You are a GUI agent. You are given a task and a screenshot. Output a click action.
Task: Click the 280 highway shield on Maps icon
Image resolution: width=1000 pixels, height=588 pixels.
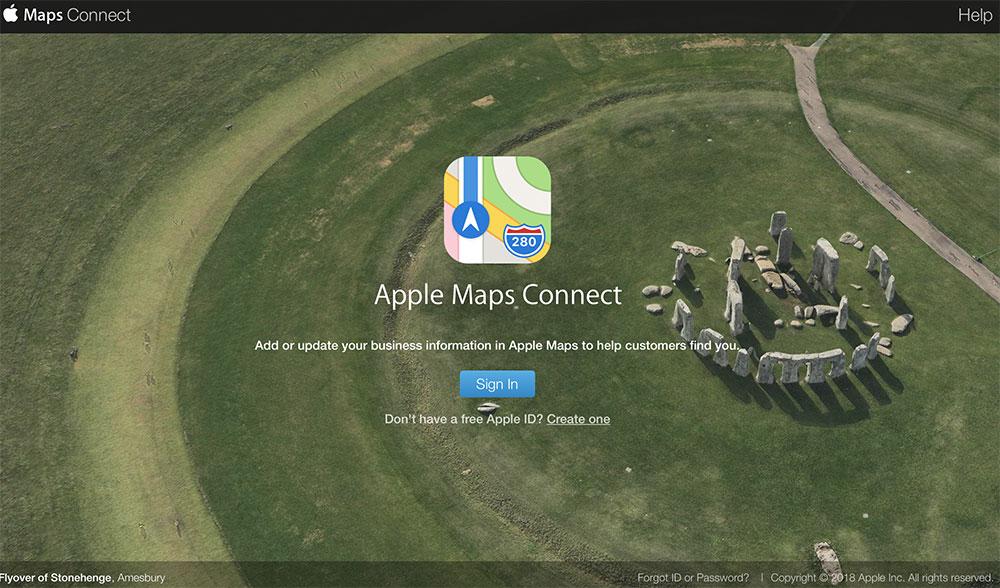pyautogui.click(x=524, y=241)
